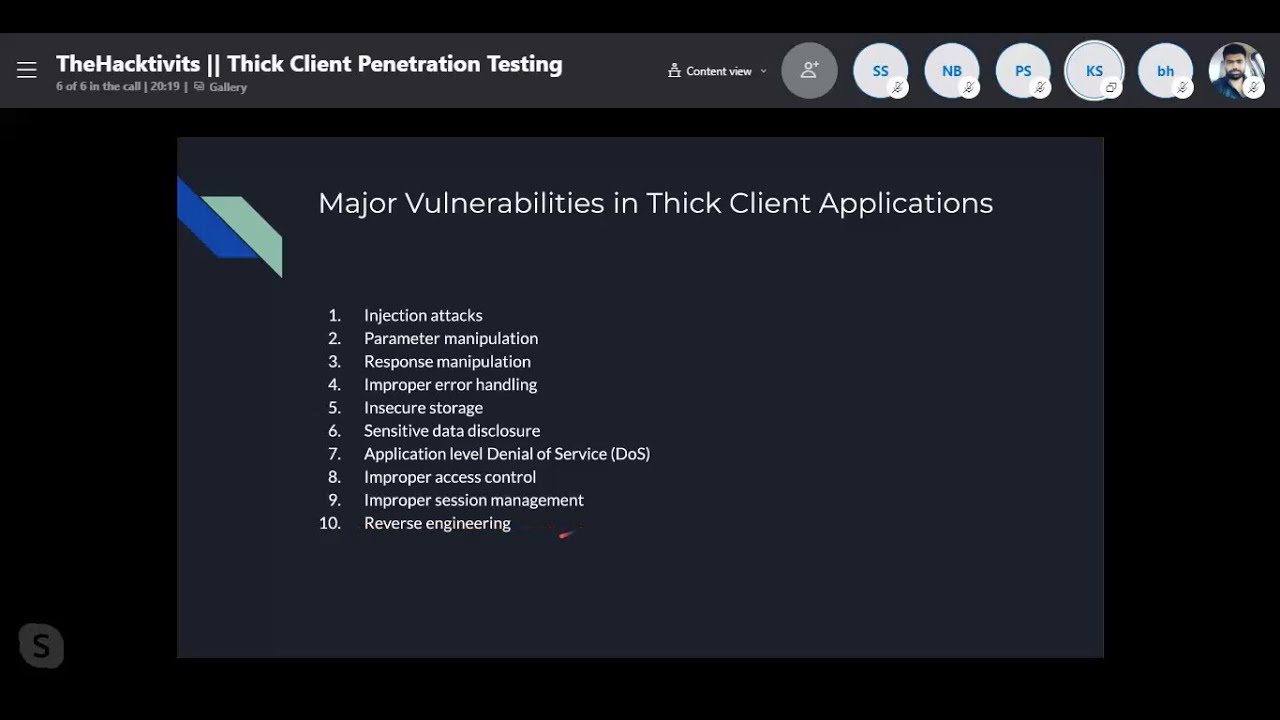The height and width of the screenshot is (720, 1280).
Task: Click the call title TheHacktivits
Action: (x=309, y=64)
